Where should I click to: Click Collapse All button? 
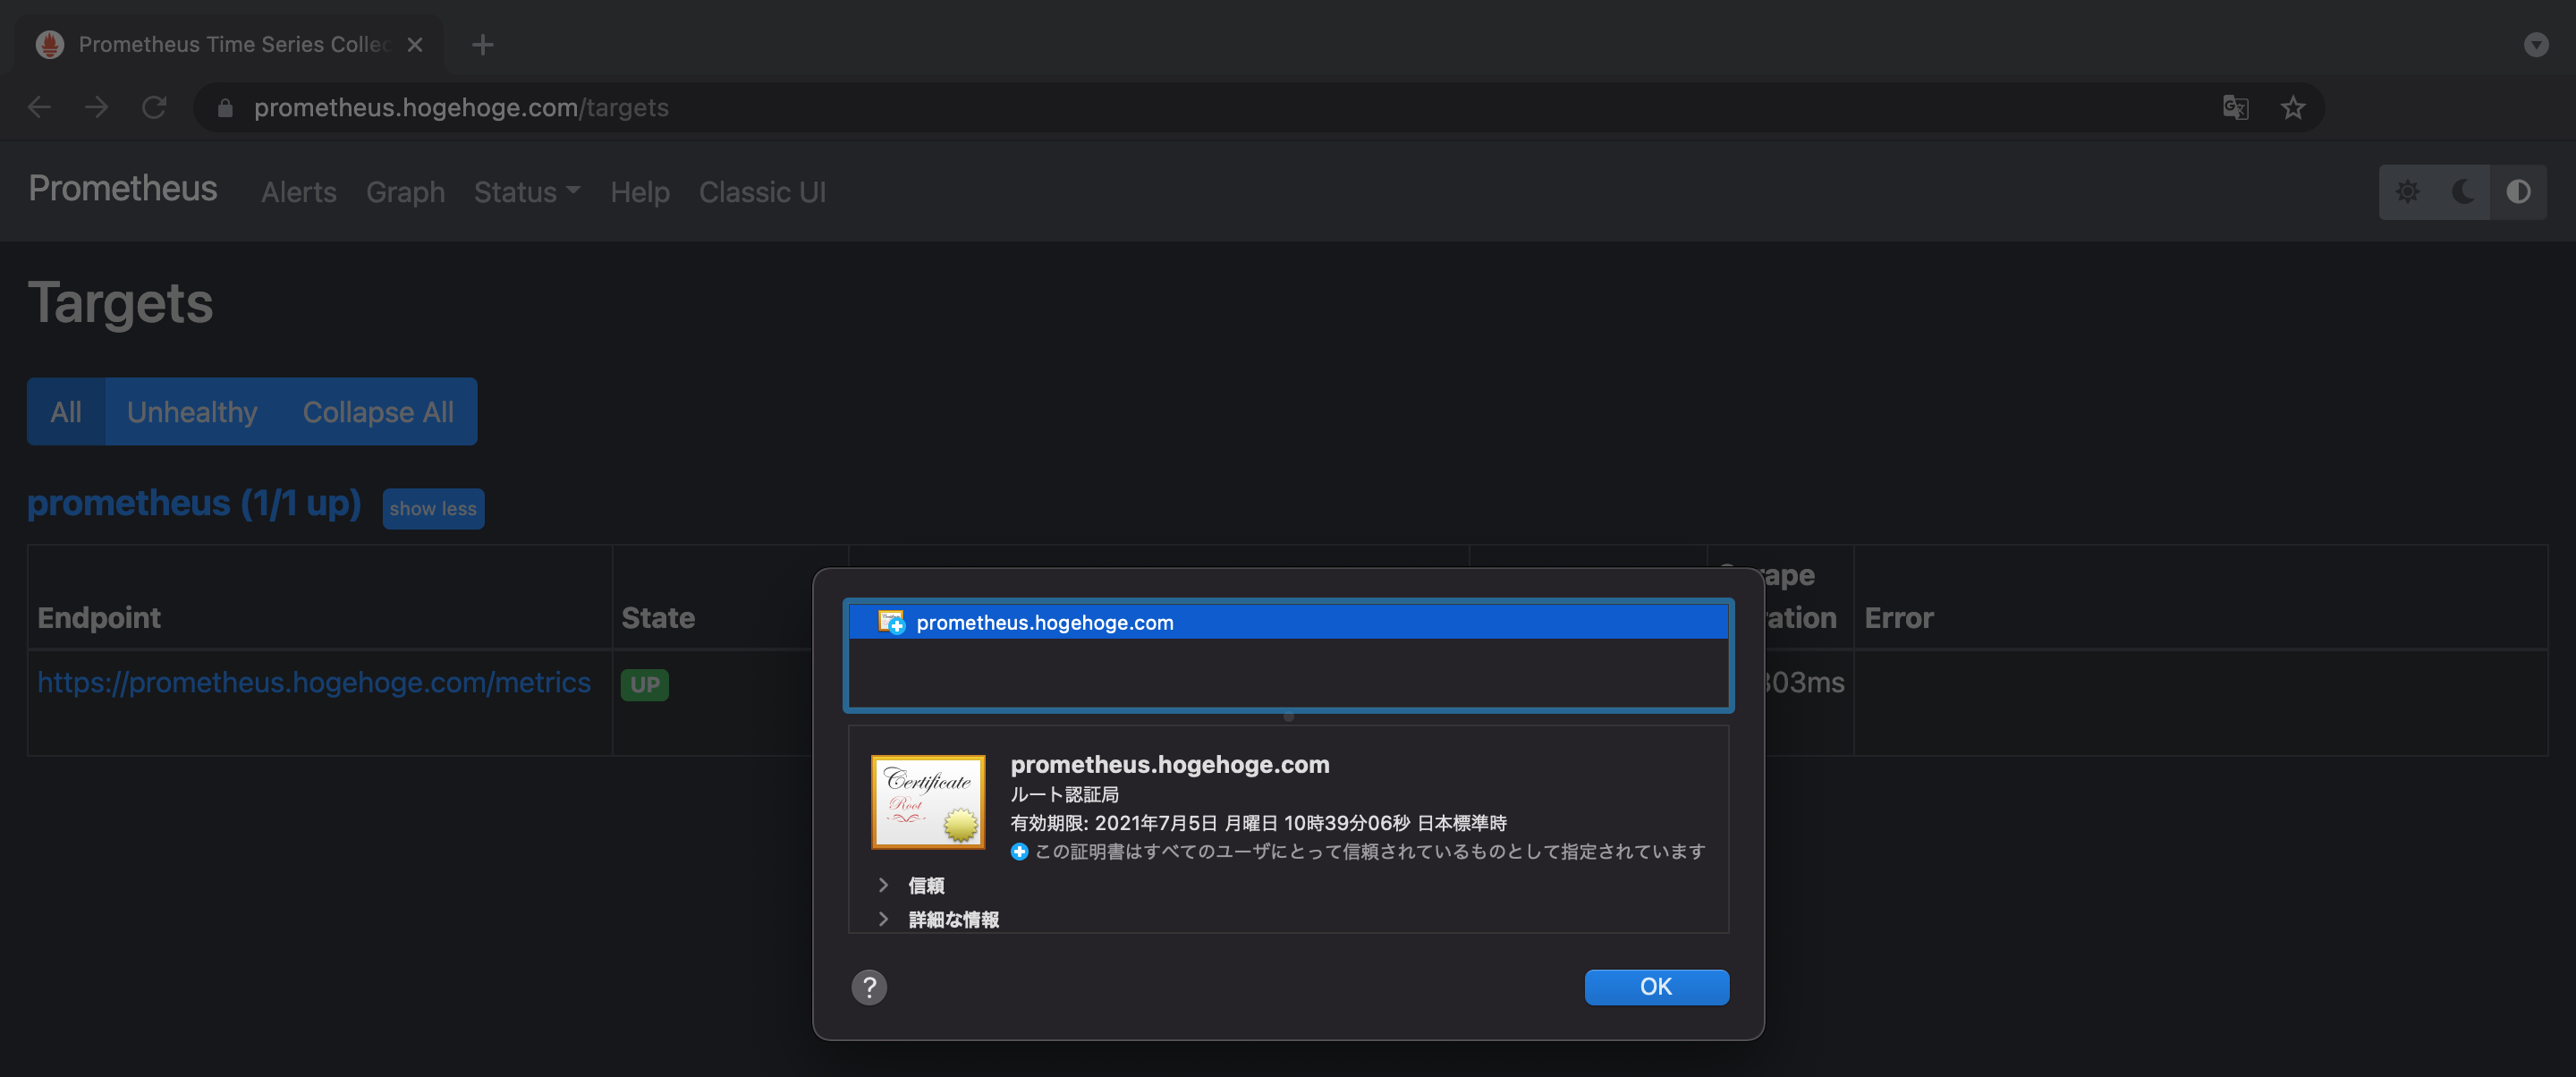tap(378, 411)
